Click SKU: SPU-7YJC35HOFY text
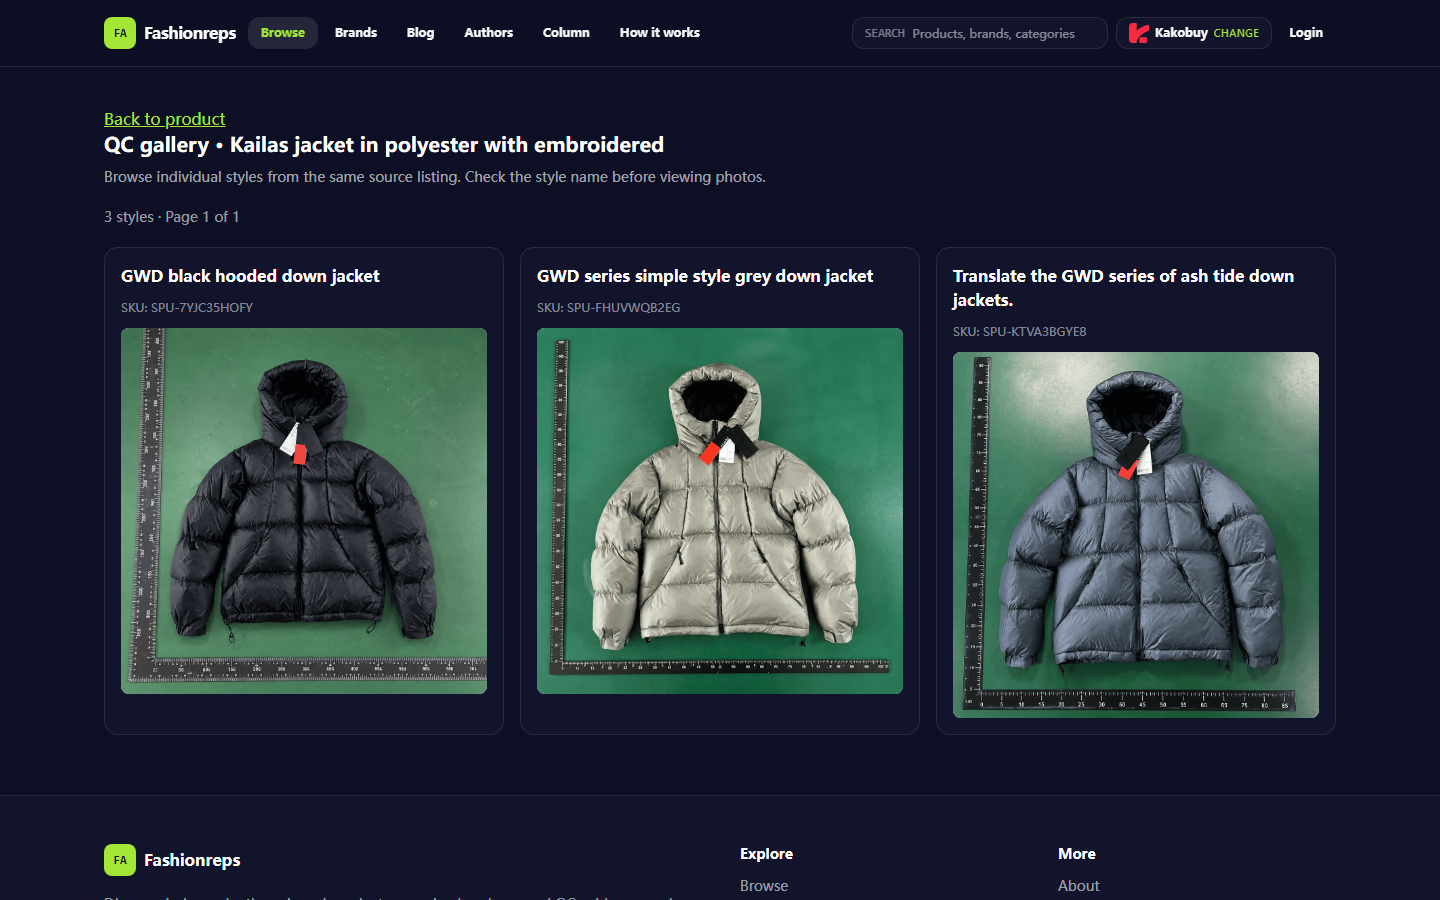1440x900 pixels. (187, 308)
